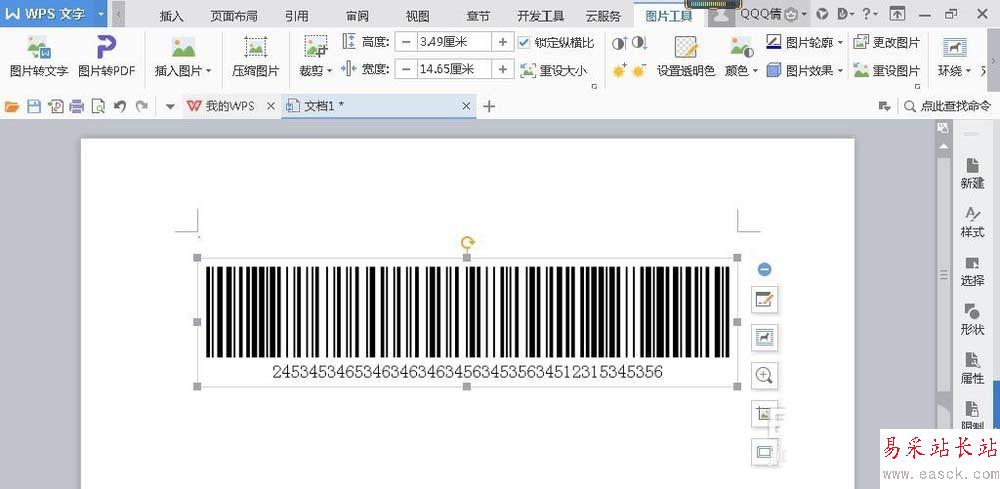1000x489 pixels.
Task: Undo the last action
Action: (x=119, y=106)
